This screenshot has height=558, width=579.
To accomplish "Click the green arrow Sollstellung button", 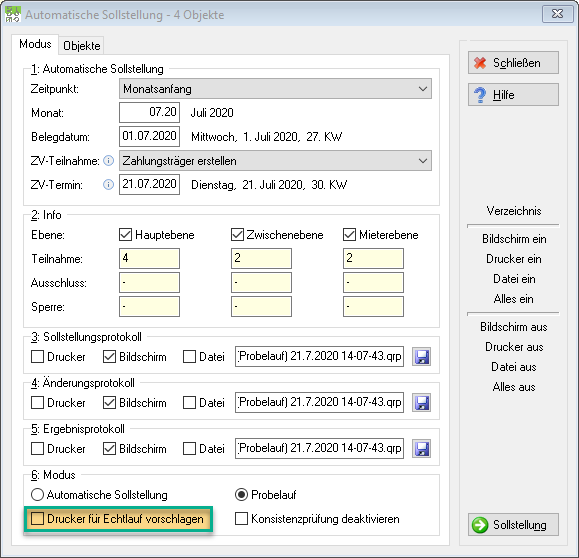I will 513,524.
